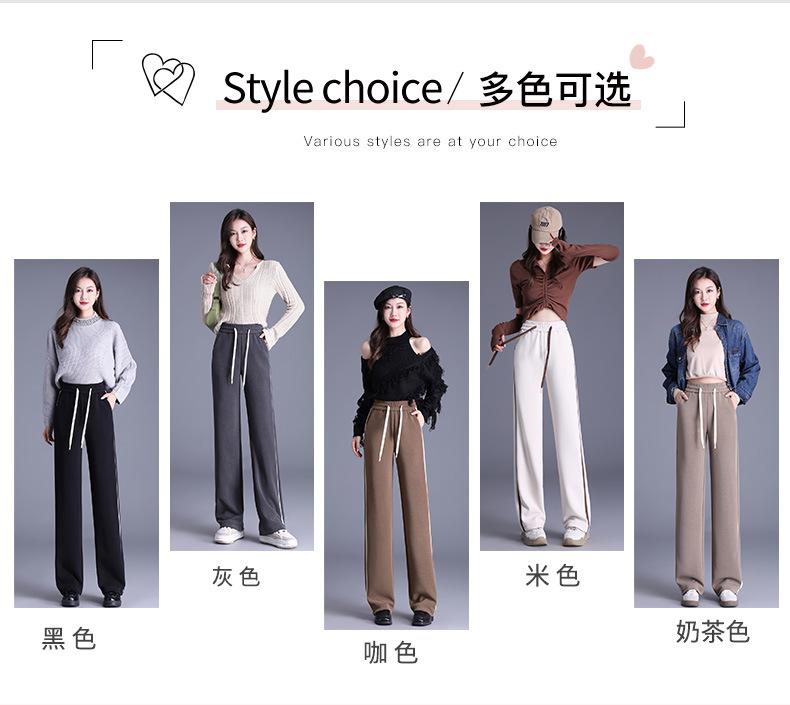The image size is (790, 705).
Task: Click the 咖色 color label
Action: pyautogui.click(x=390, y=653)
